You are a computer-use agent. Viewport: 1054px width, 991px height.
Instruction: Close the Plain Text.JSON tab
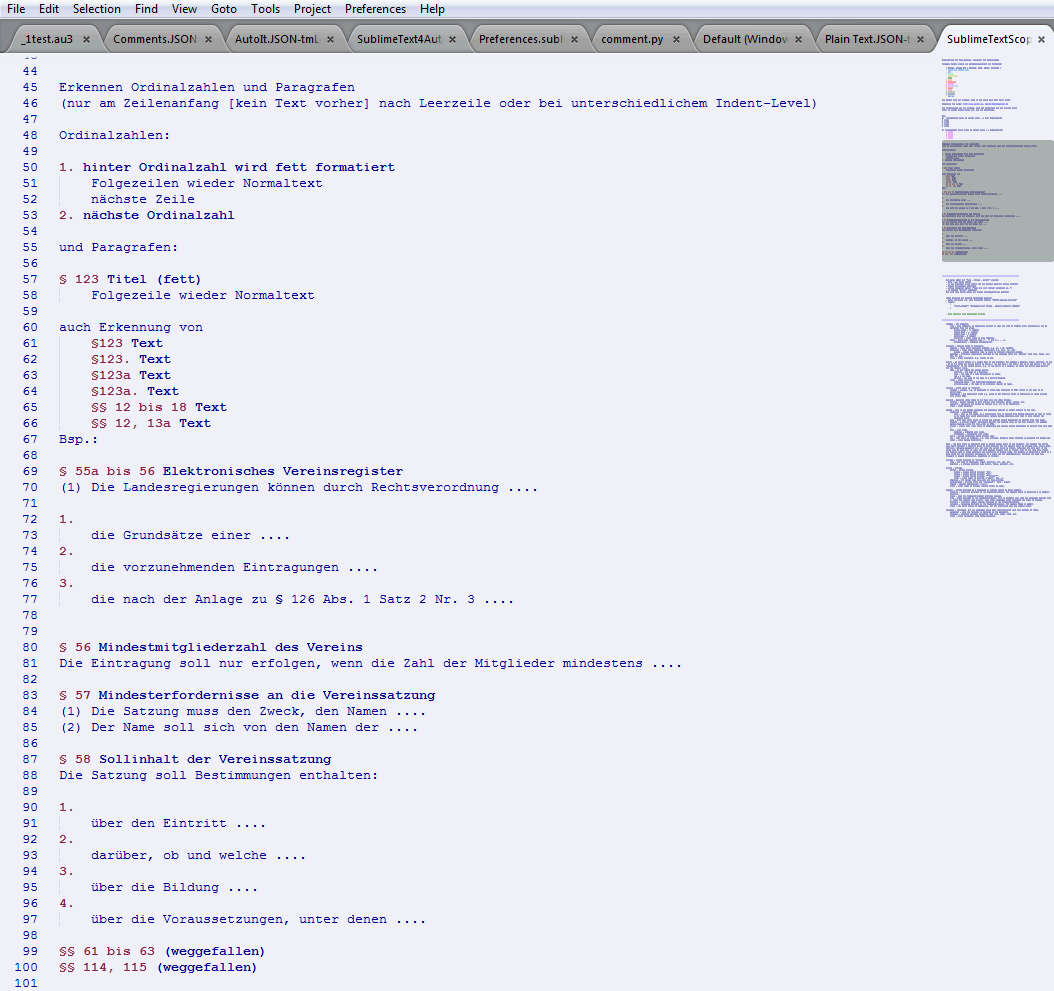[x=920, y=40]
